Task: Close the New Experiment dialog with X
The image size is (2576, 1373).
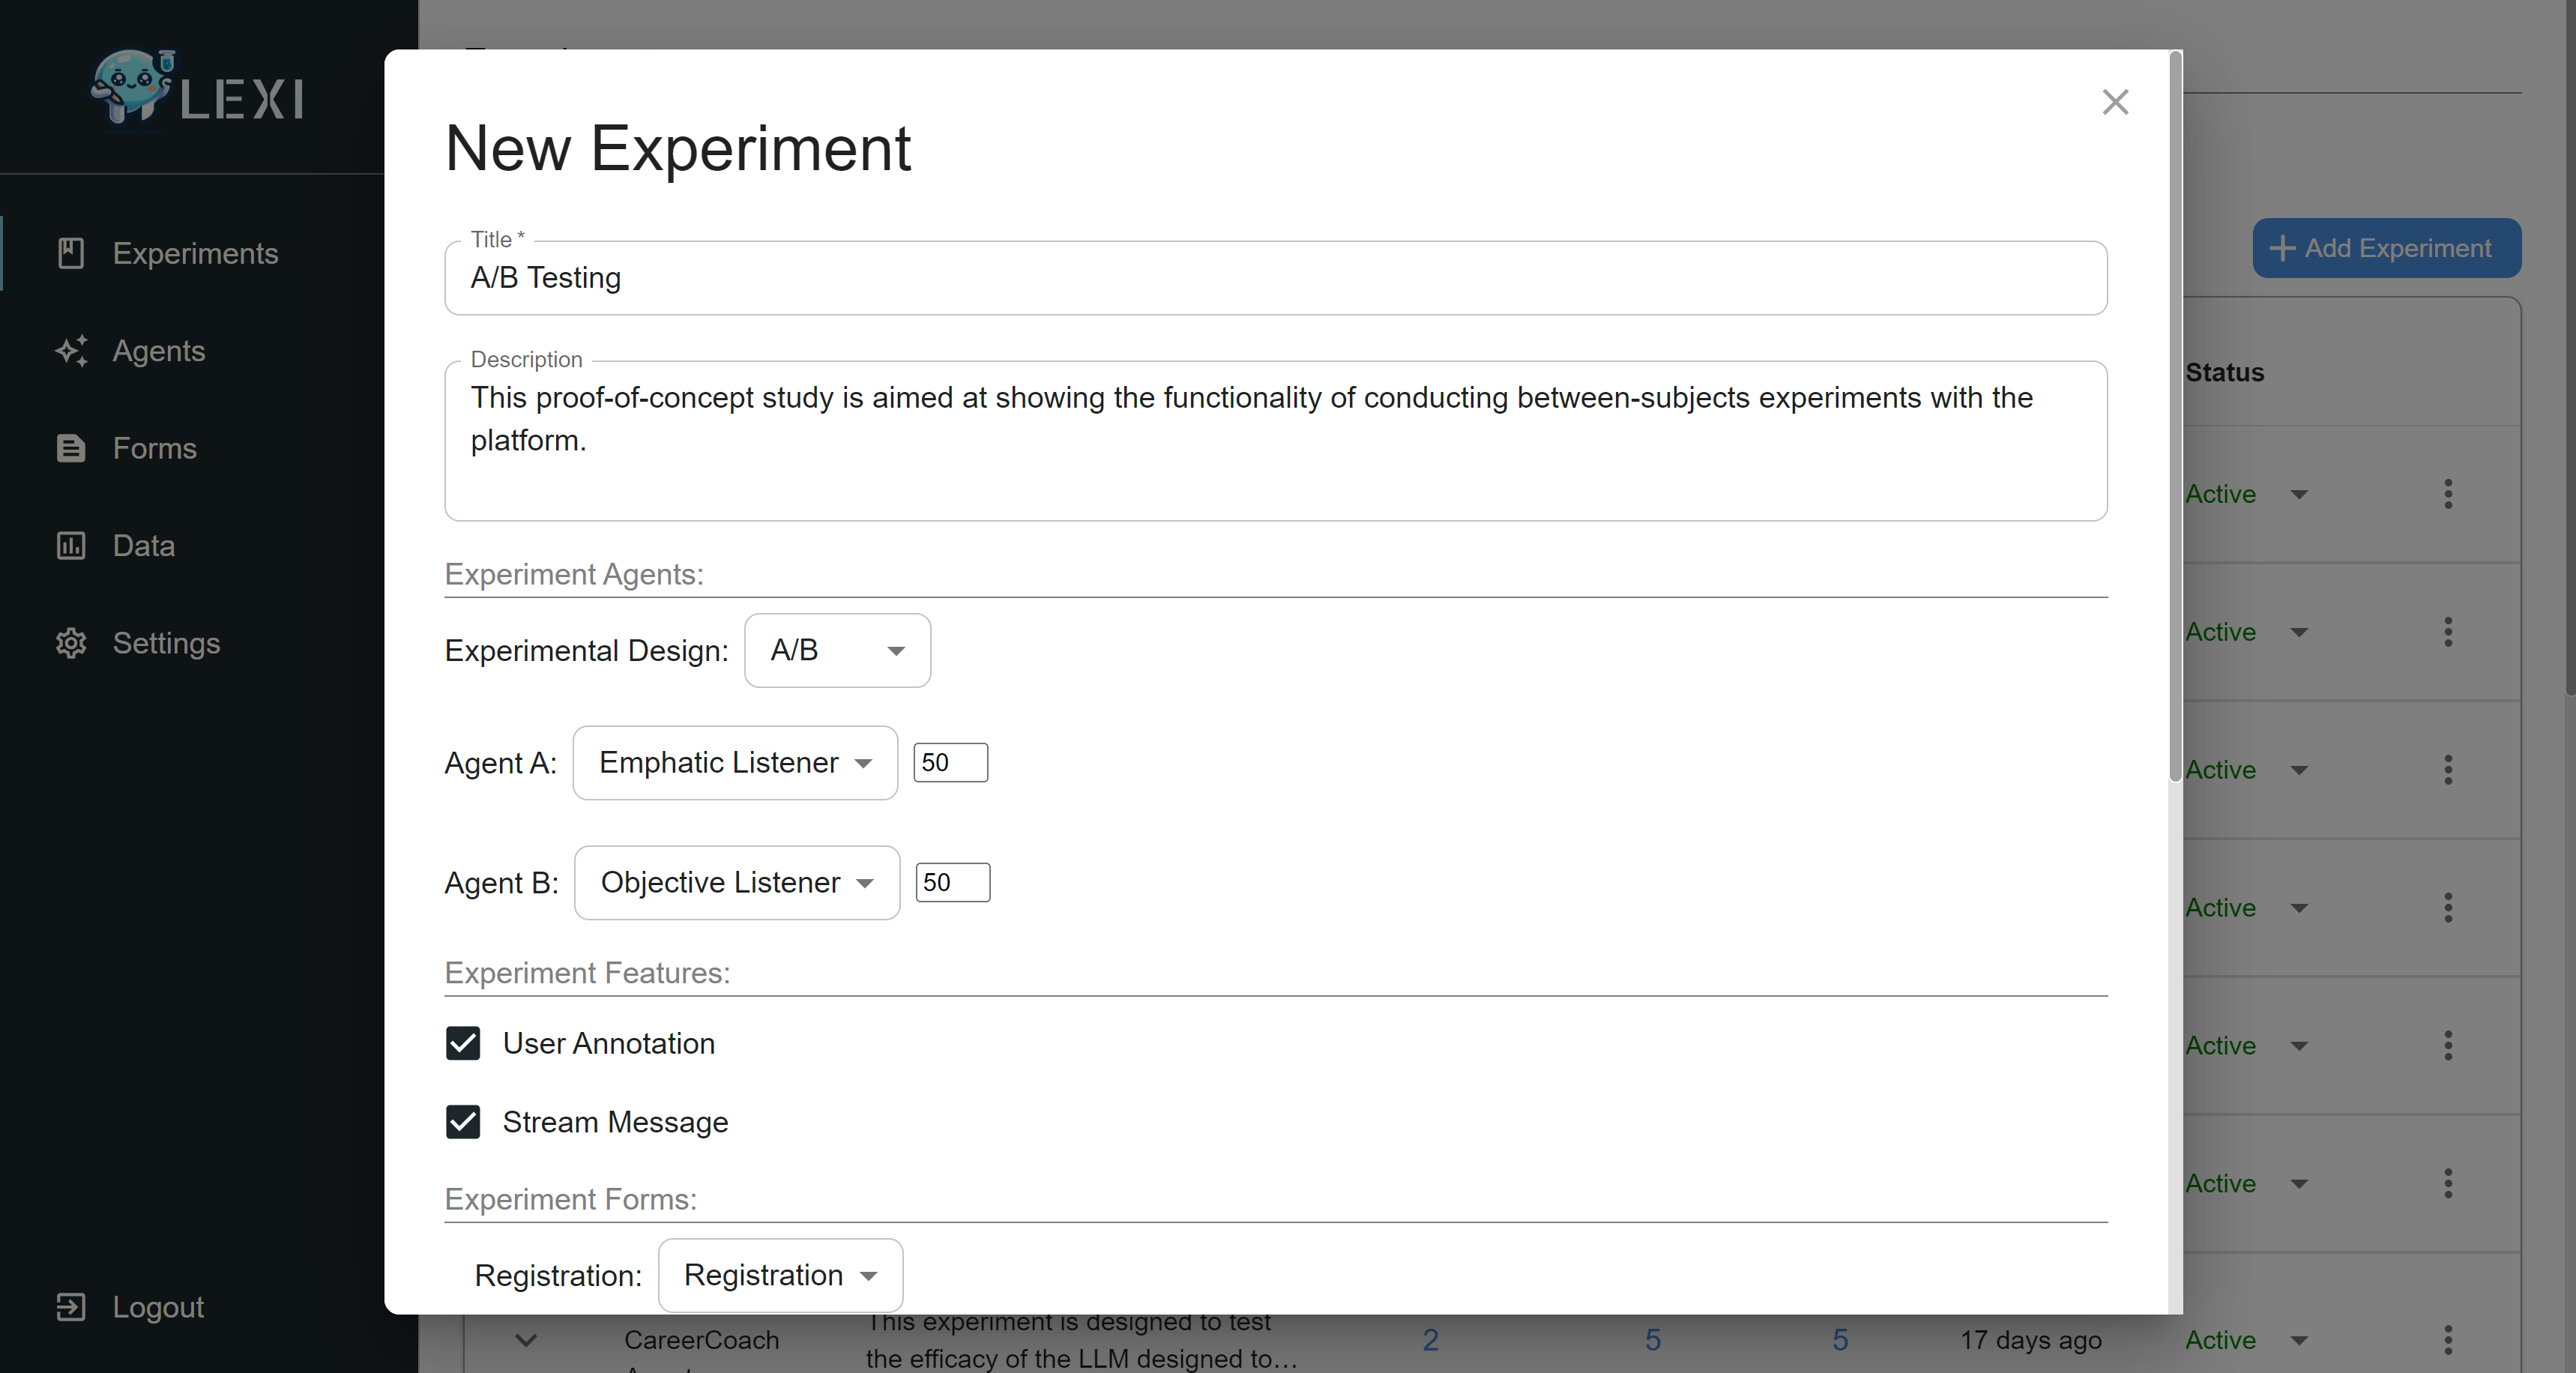Action: (2115, 102)
